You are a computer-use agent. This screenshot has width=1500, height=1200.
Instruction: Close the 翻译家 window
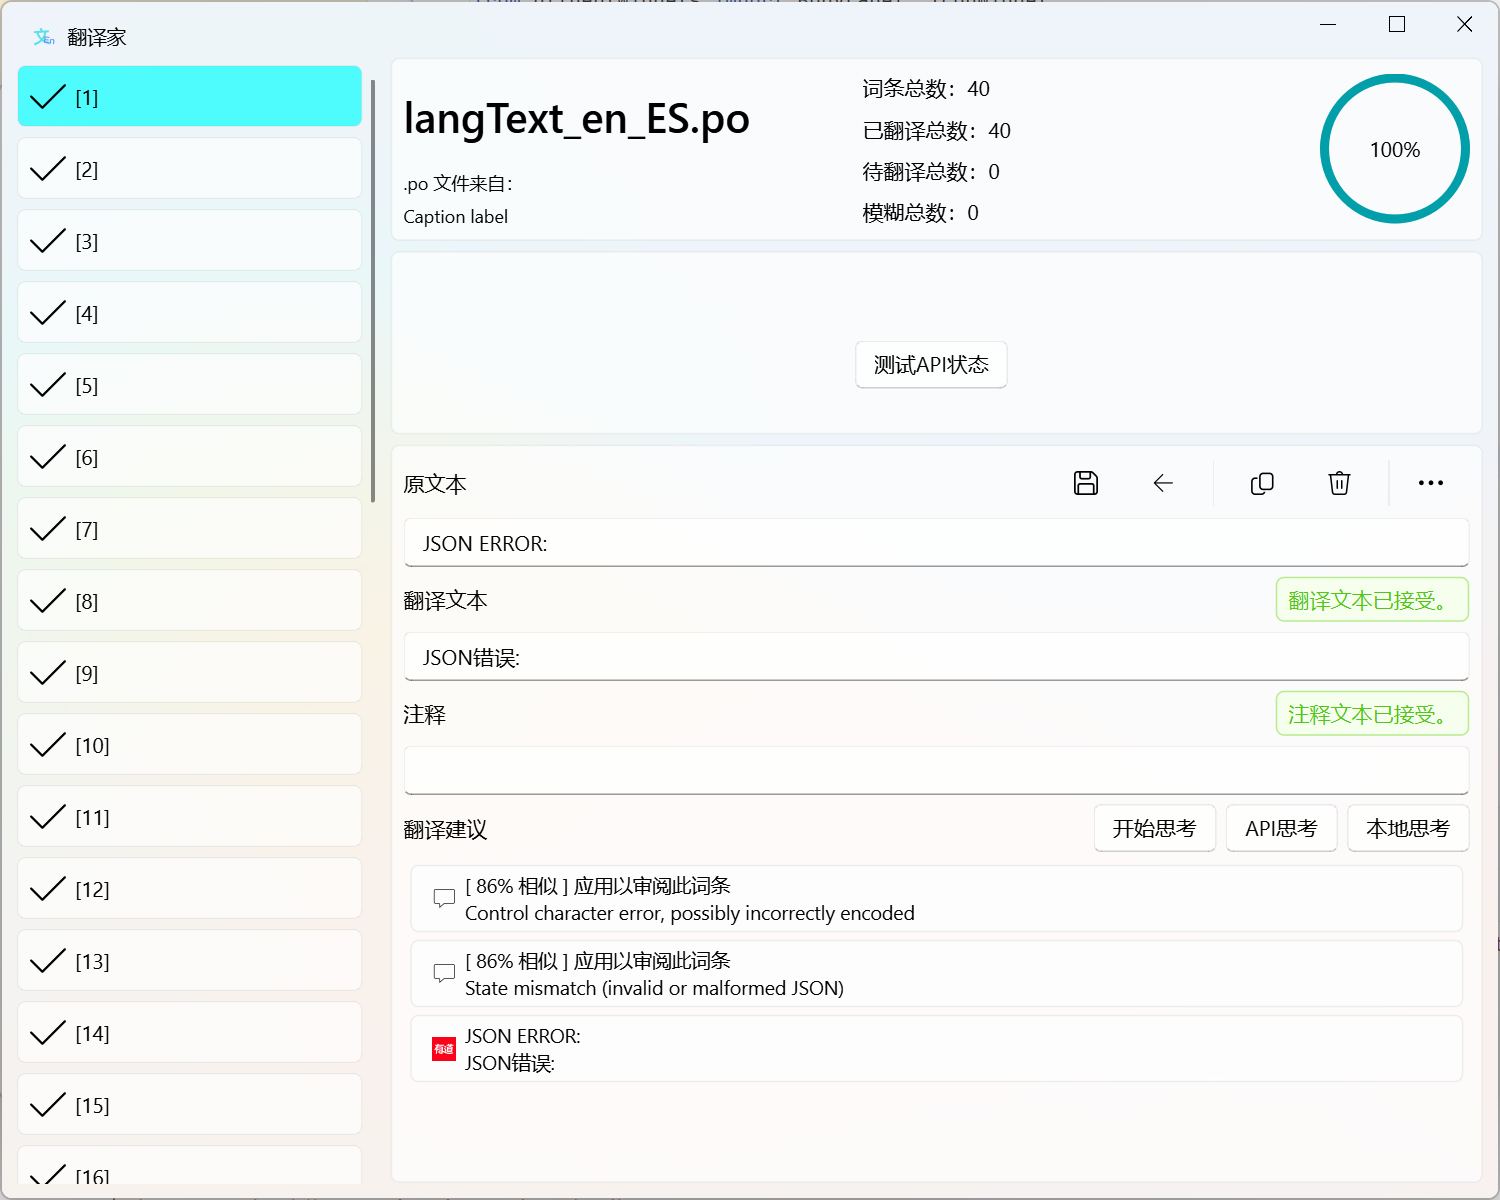[1464, 24]
